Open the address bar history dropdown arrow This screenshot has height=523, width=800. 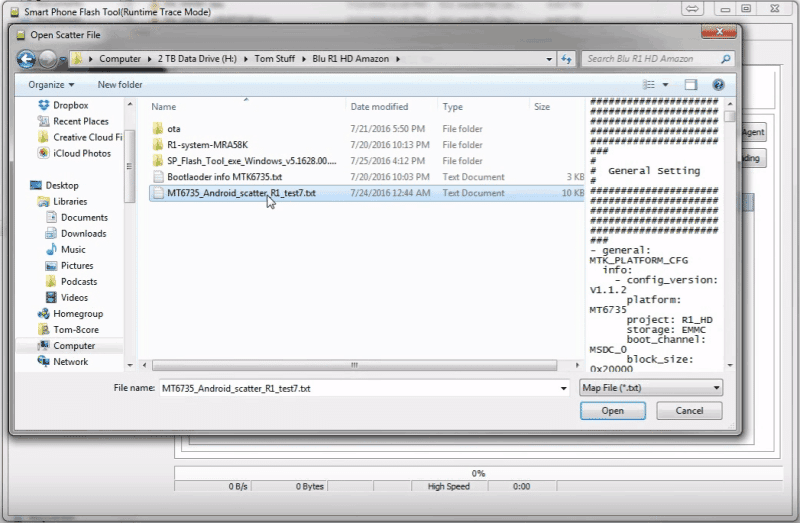click(x=549, y=59)
